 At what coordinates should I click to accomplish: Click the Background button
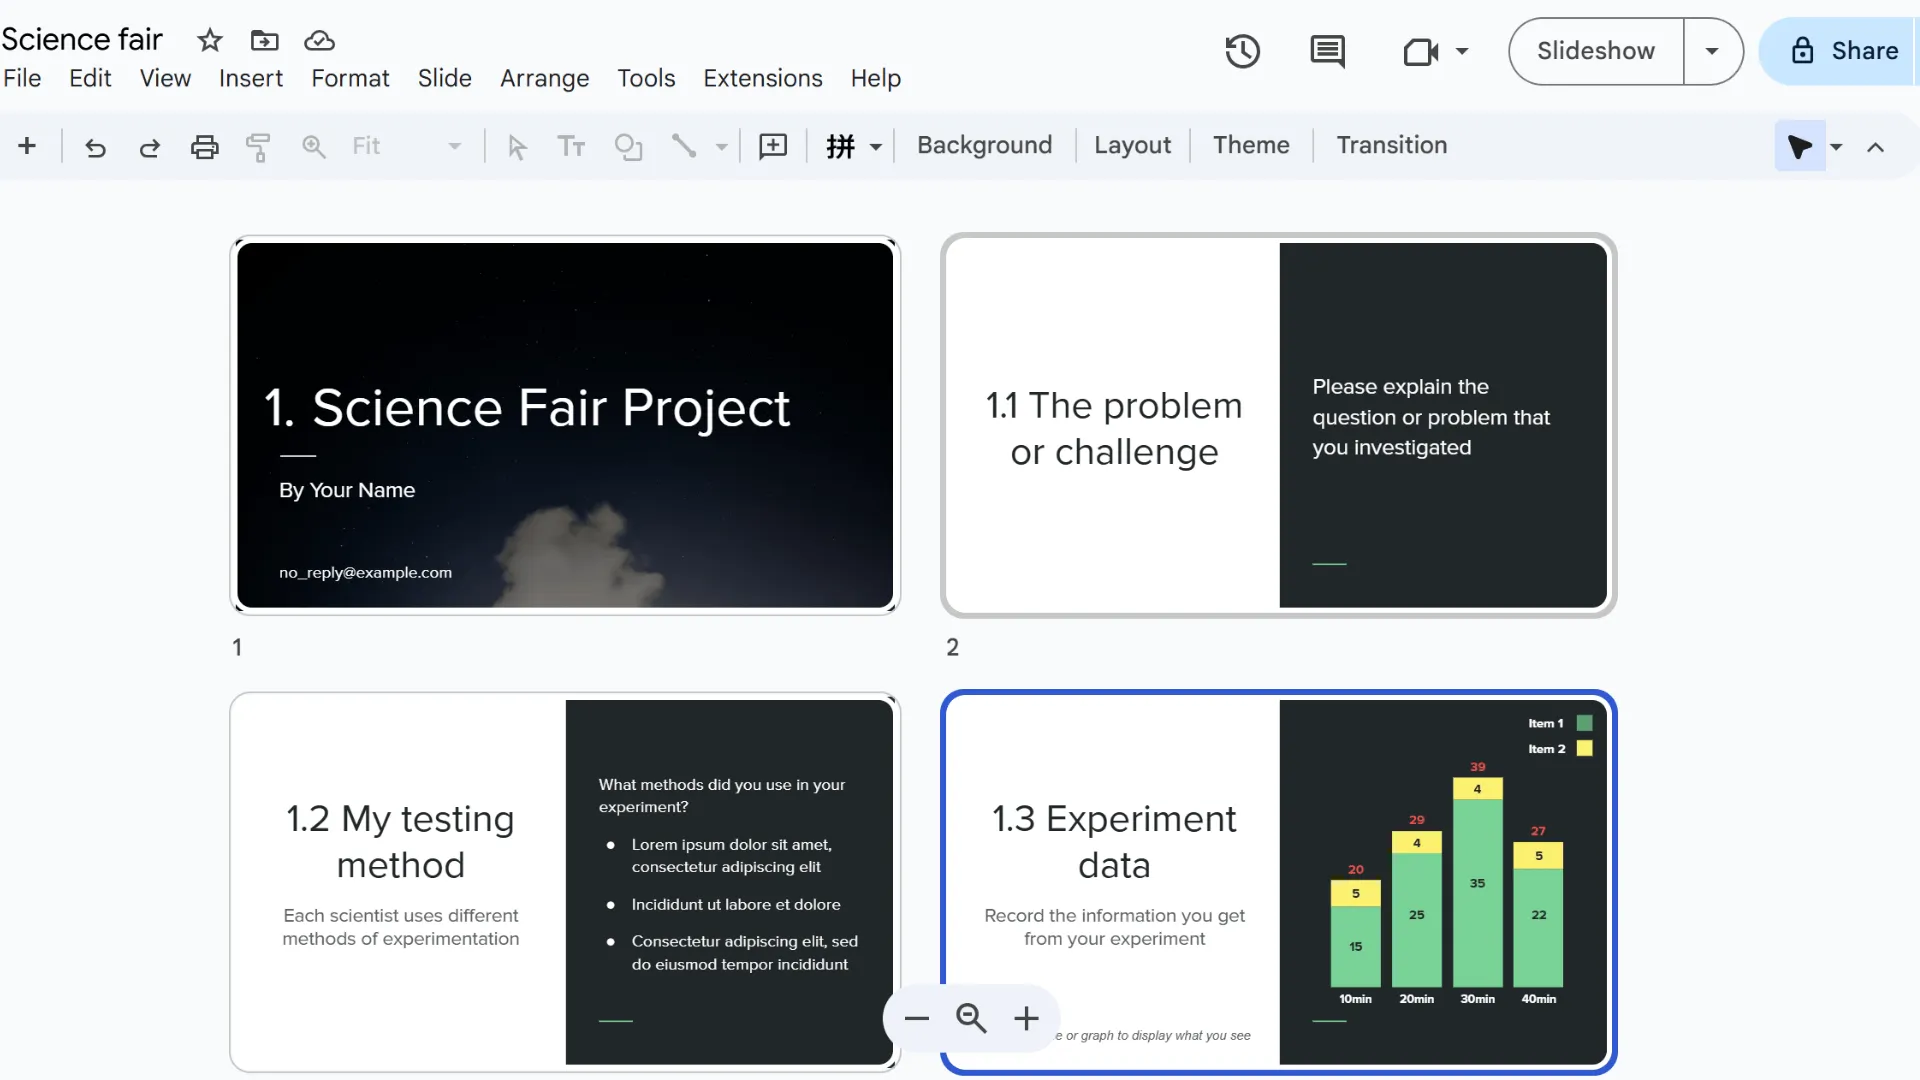(984, 145)
